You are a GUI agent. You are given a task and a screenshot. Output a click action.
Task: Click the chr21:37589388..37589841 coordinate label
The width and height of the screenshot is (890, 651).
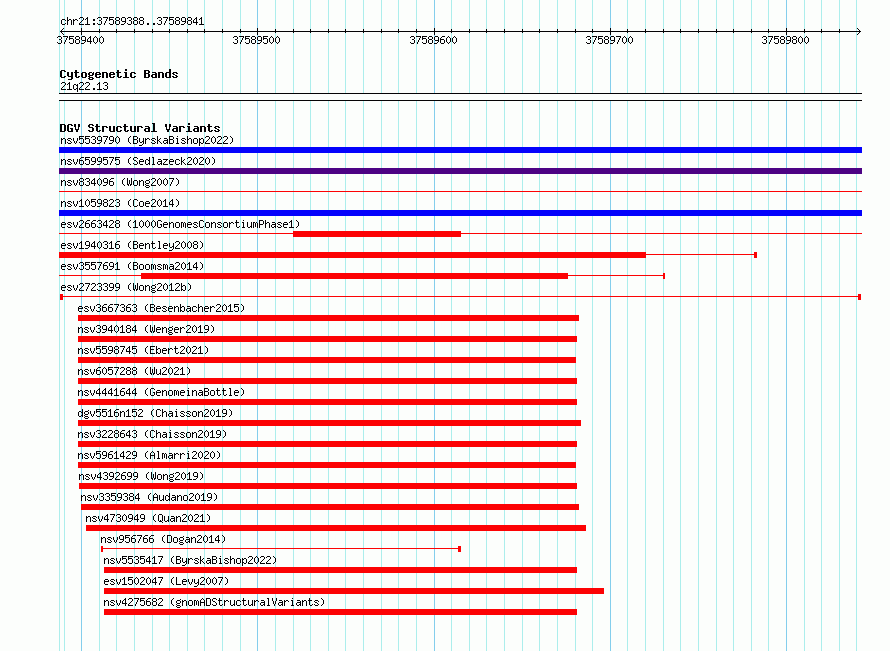132,22
